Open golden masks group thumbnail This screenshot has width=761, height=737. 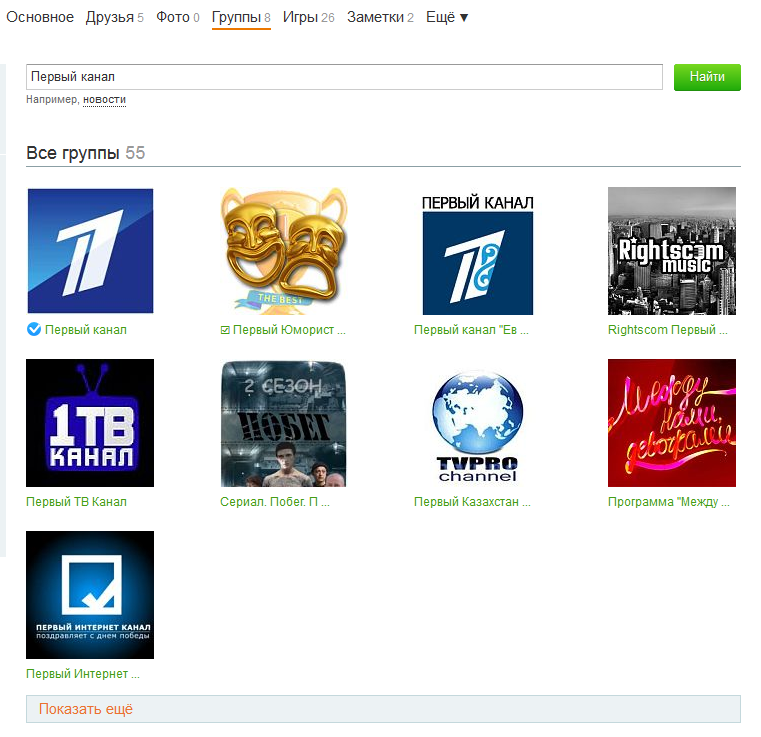(284, 251)
